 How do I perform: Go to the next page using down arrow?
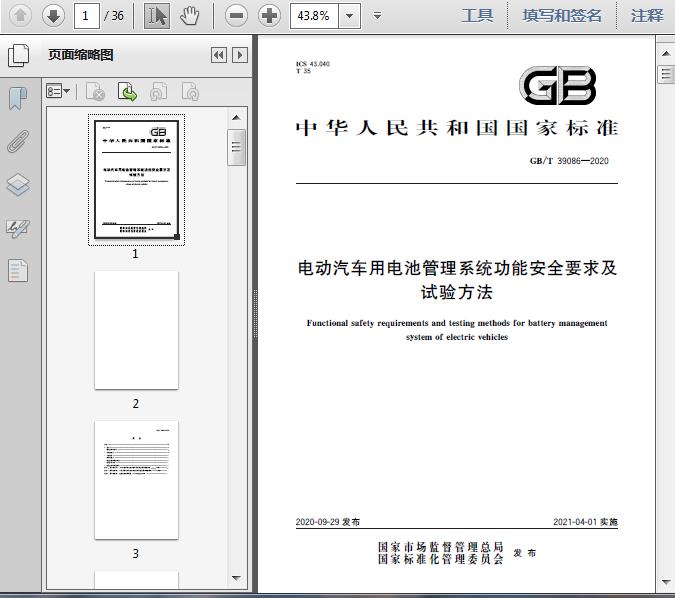[x=53, y=15]
